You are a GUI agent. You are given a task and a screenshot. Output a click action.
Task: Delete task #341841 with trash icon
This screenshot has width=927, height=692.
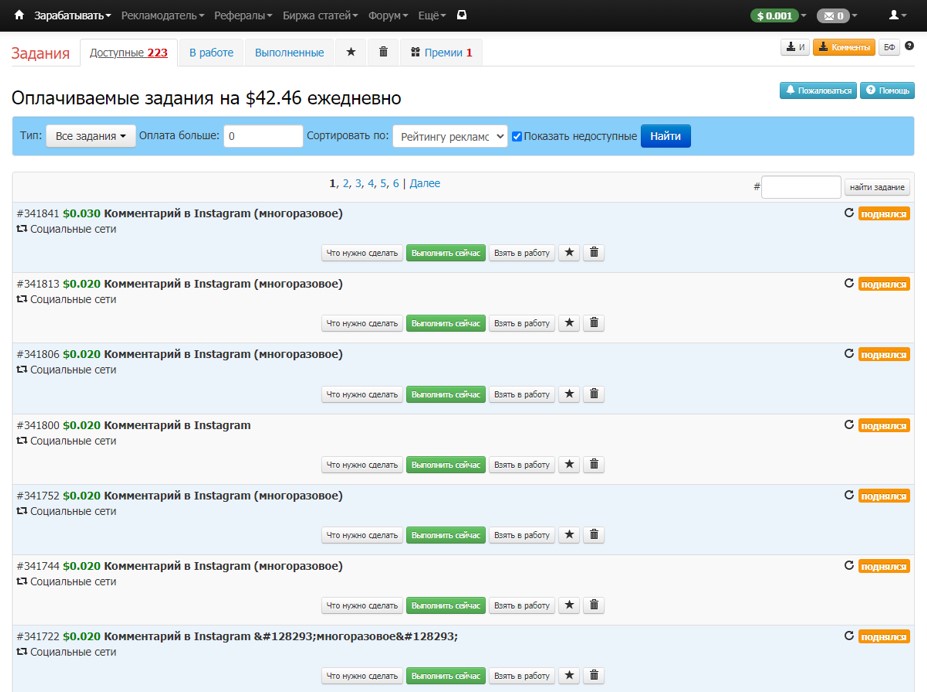coord(594,252)
